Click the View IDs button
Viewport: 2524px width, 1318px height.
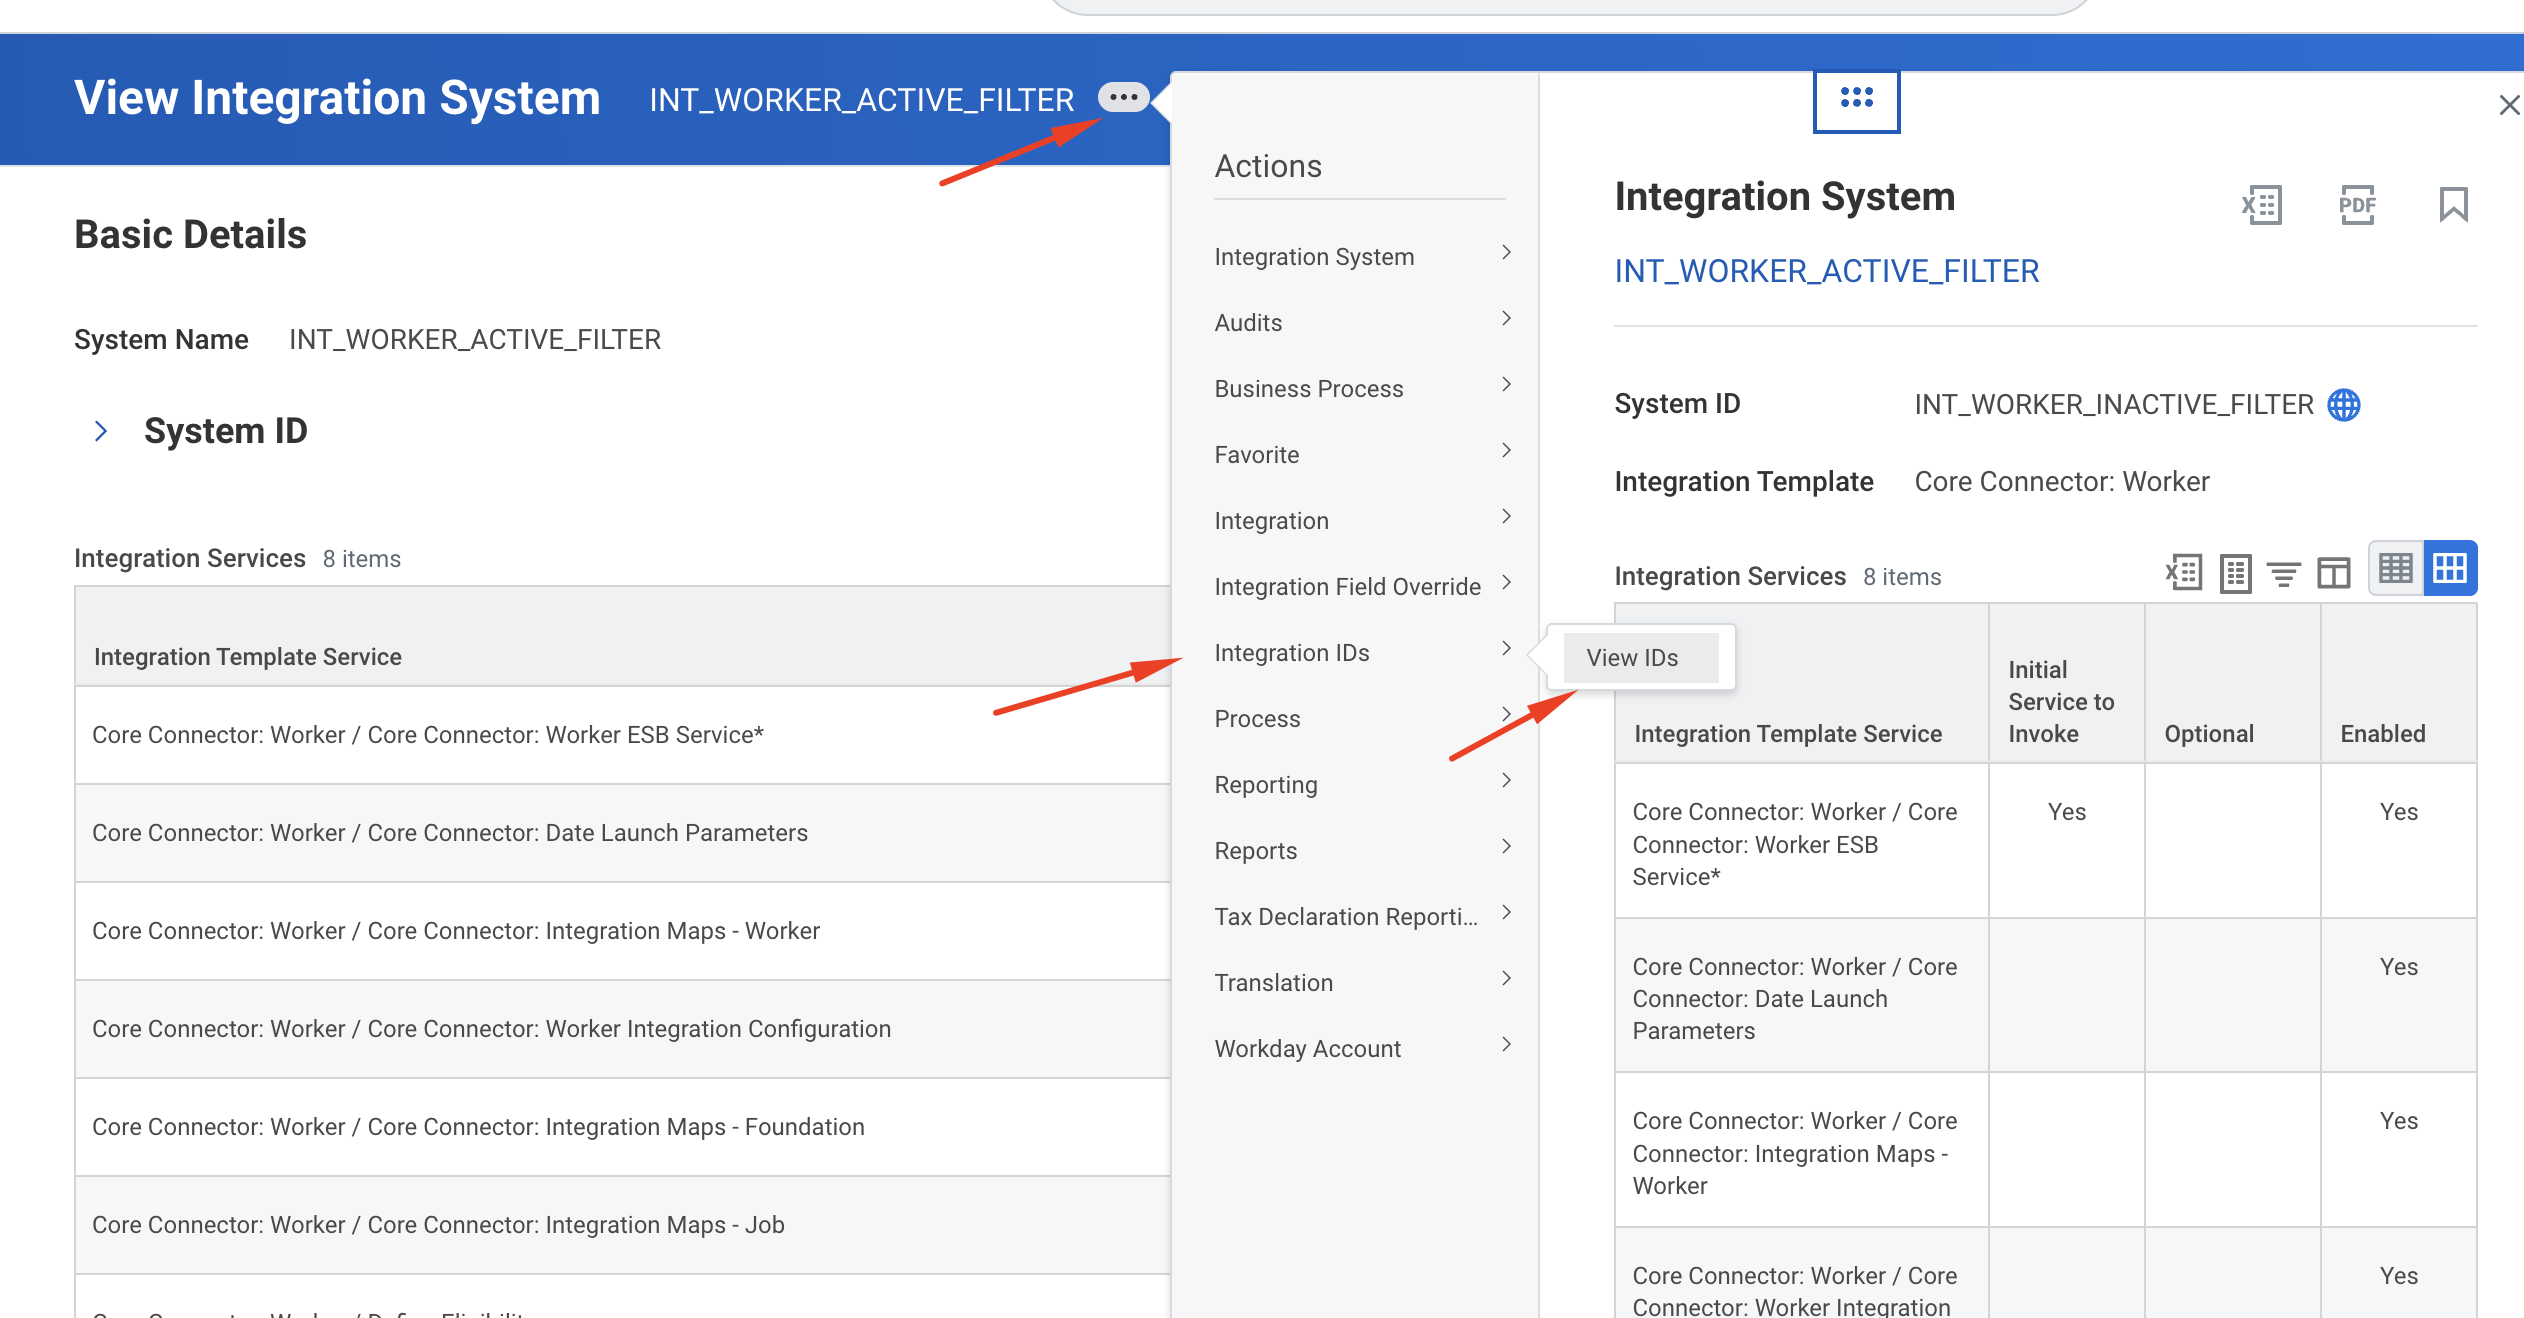tap(1632, 658)
